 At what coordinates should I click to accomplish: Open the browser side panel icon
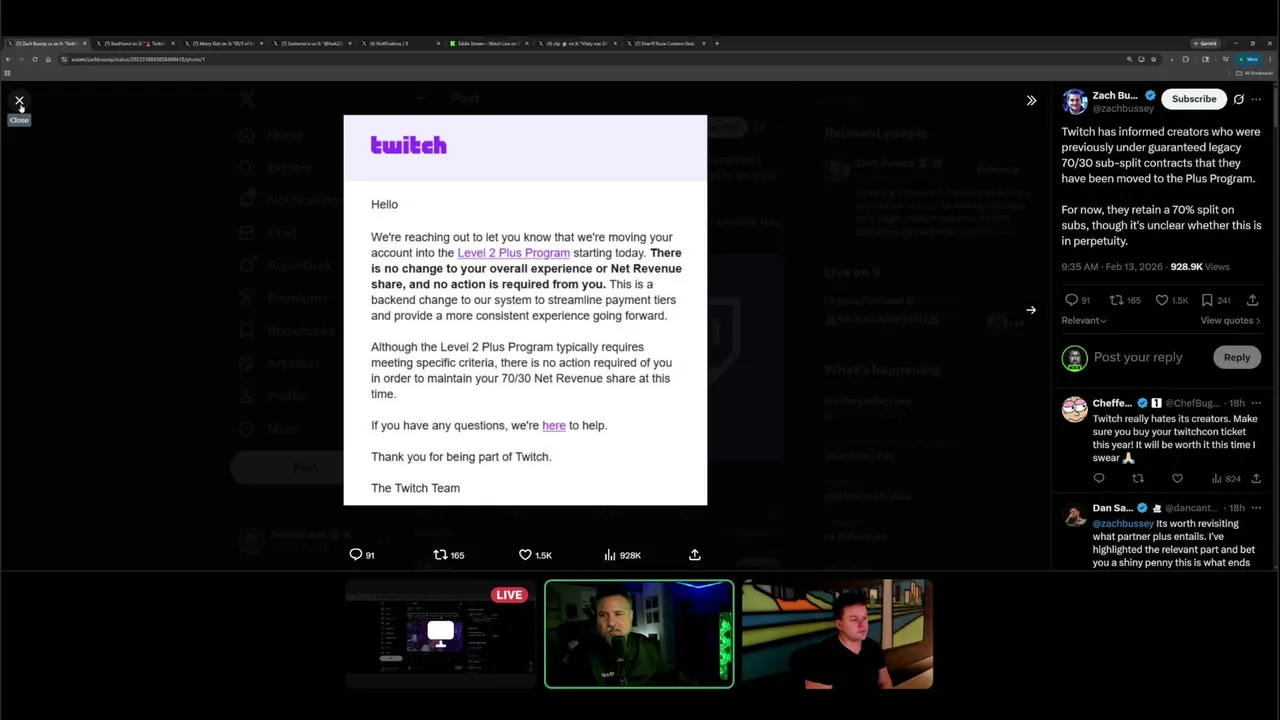click(x=1205, y=59)
